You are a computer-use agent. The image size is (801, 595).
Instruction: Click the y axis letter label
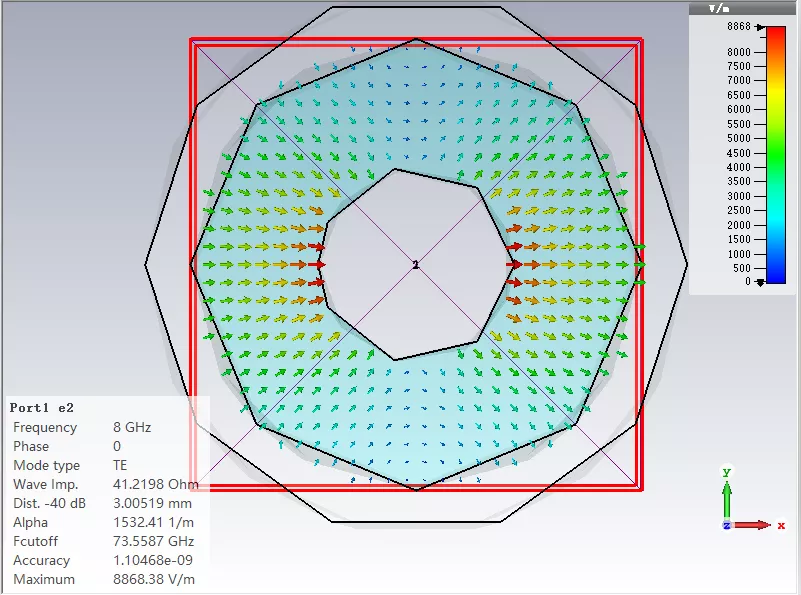pos(726,472)
